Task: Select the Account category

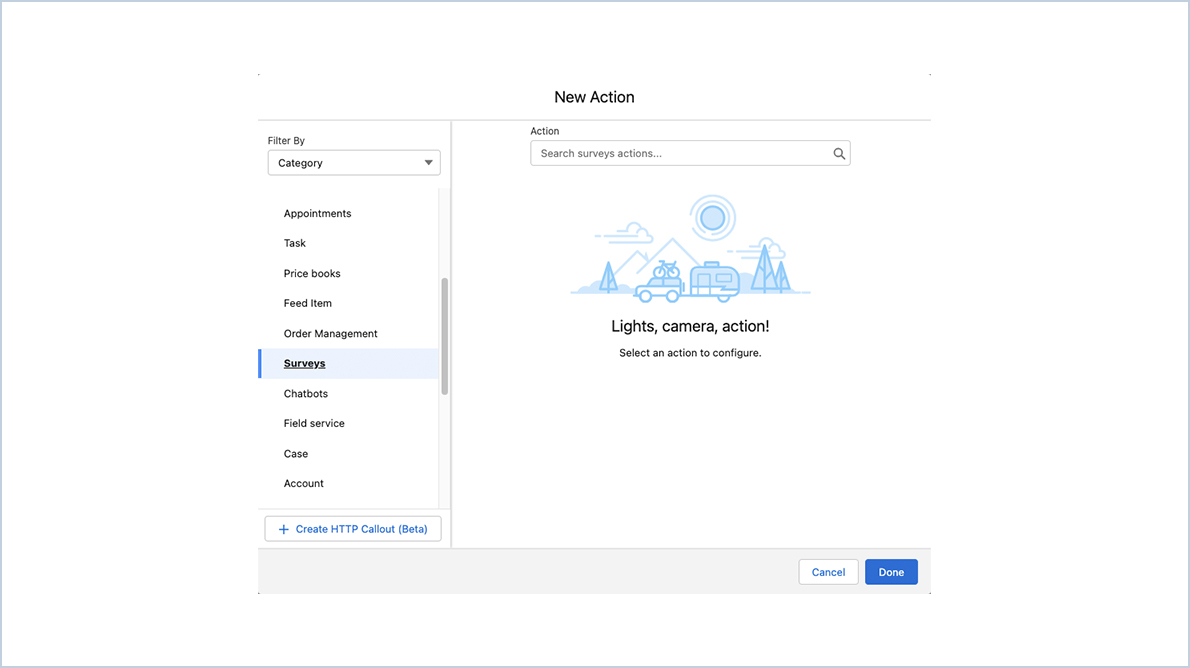Action: point(303,483)
